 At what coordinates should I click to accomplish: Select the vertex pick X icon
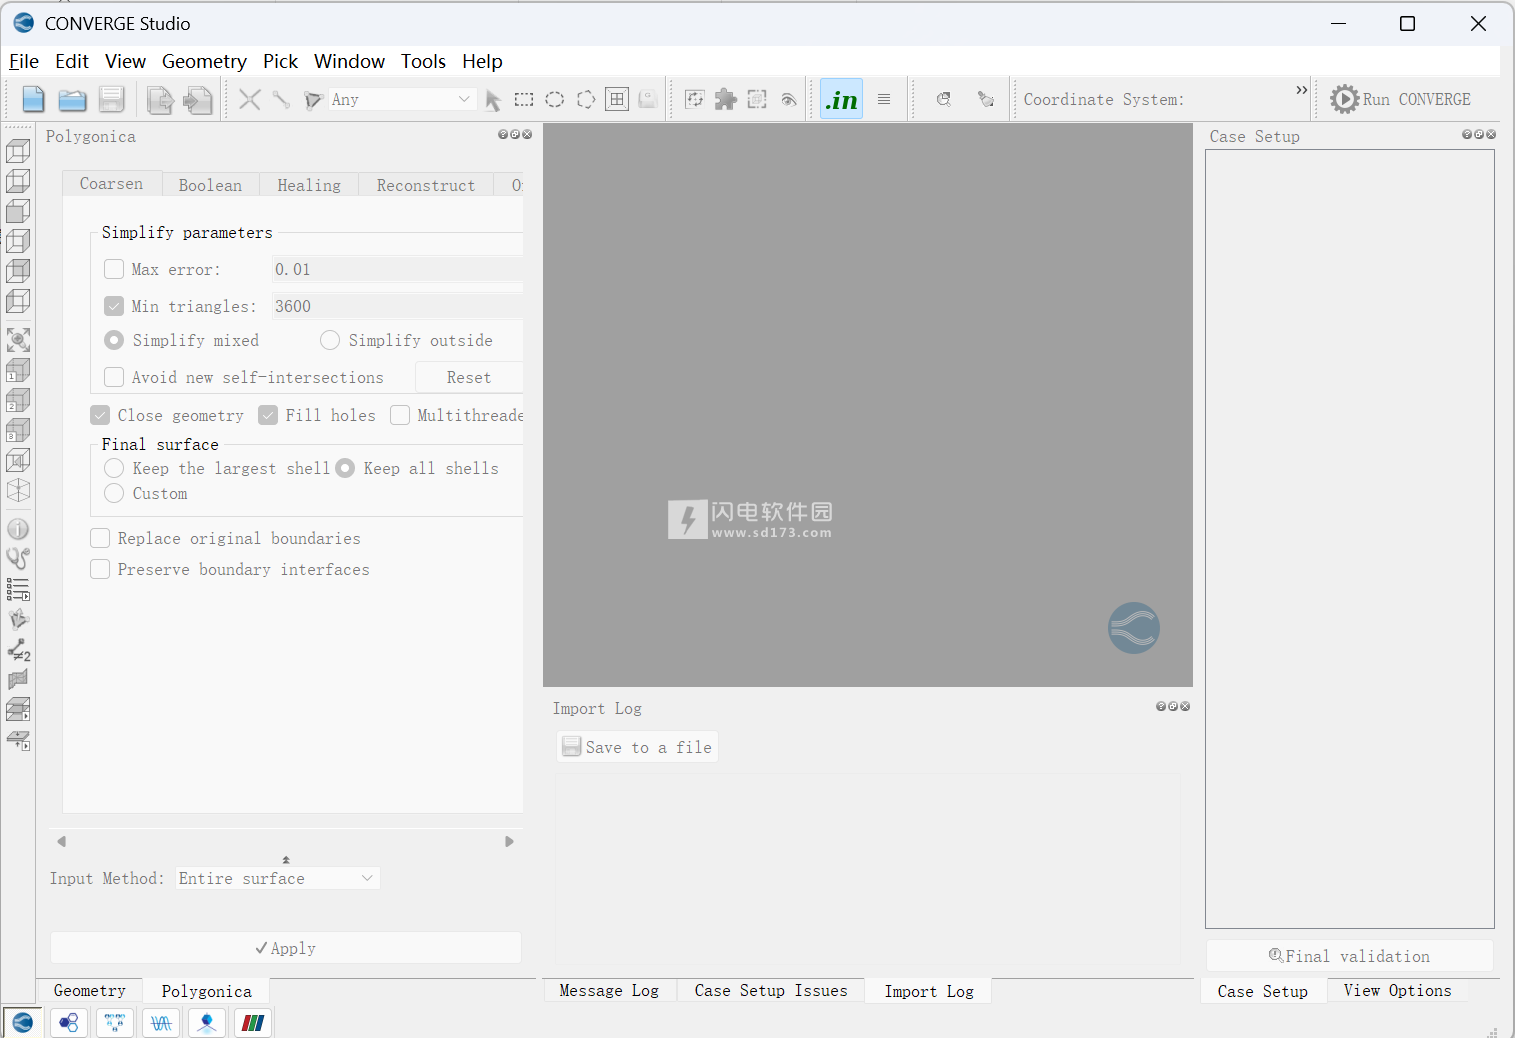(x=250, y=99)
